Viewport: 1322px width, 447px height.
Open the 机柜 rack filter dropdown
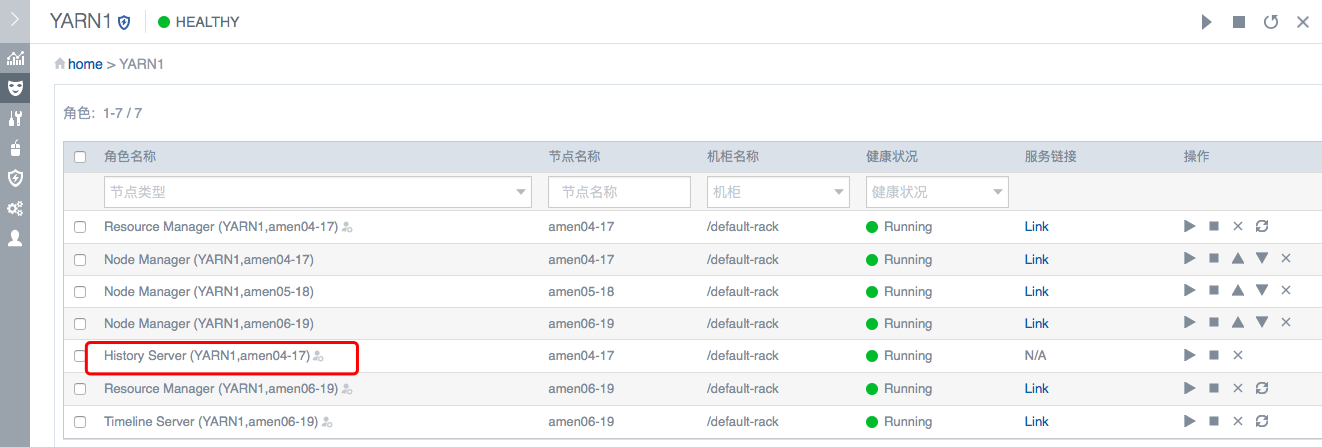tap(778, 192)
